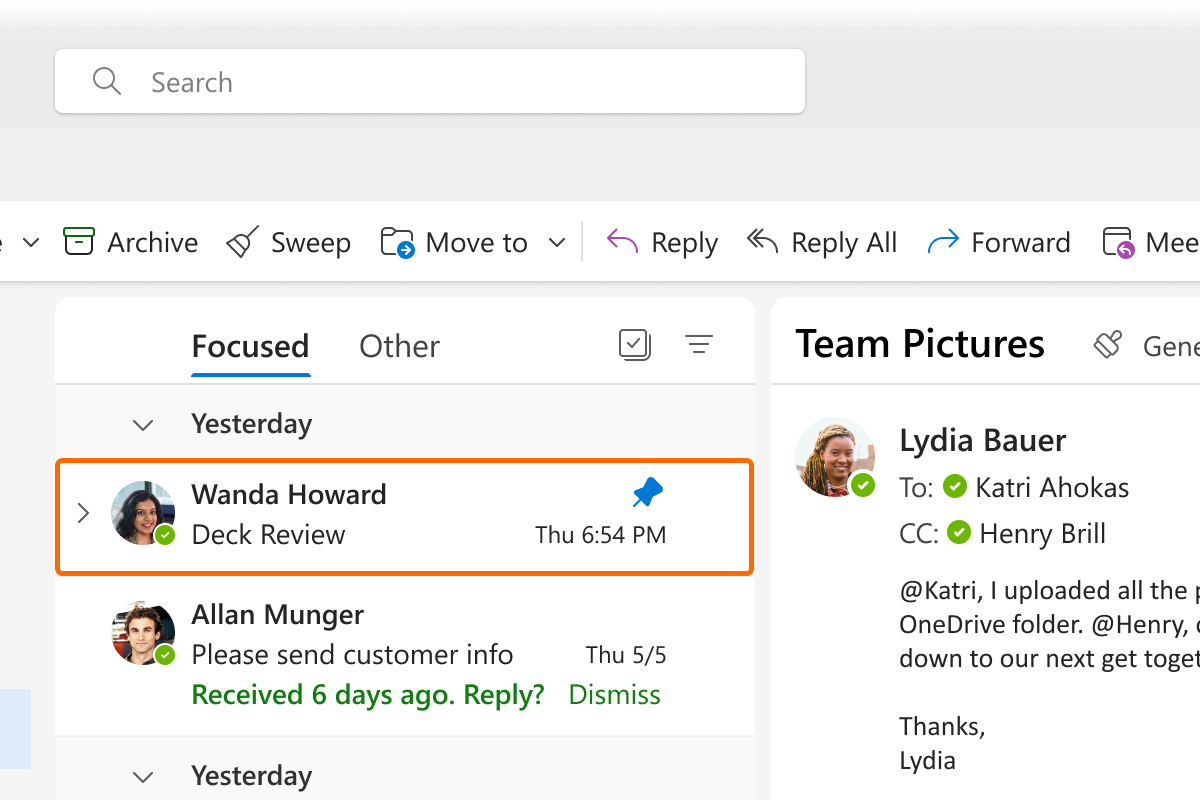Screen dimensions: 1200x800
Task: Expand the Wanda Howard conversation thread
Action: [84, 514]
